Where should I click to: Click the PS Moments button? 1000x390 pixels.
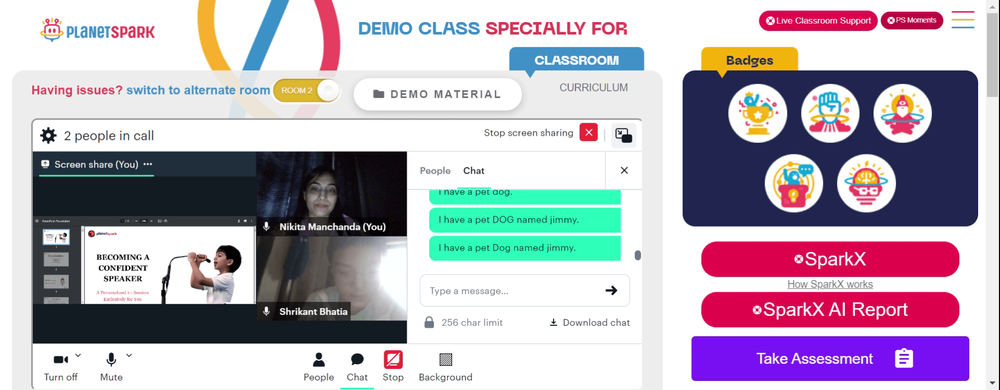pyautogui.click(x=911, y=20)
